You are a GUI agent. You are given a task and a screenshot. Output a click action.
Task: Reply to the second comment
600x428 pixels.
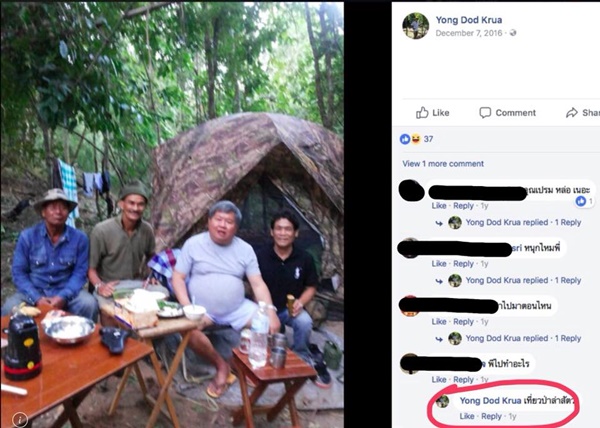point(463,264)
